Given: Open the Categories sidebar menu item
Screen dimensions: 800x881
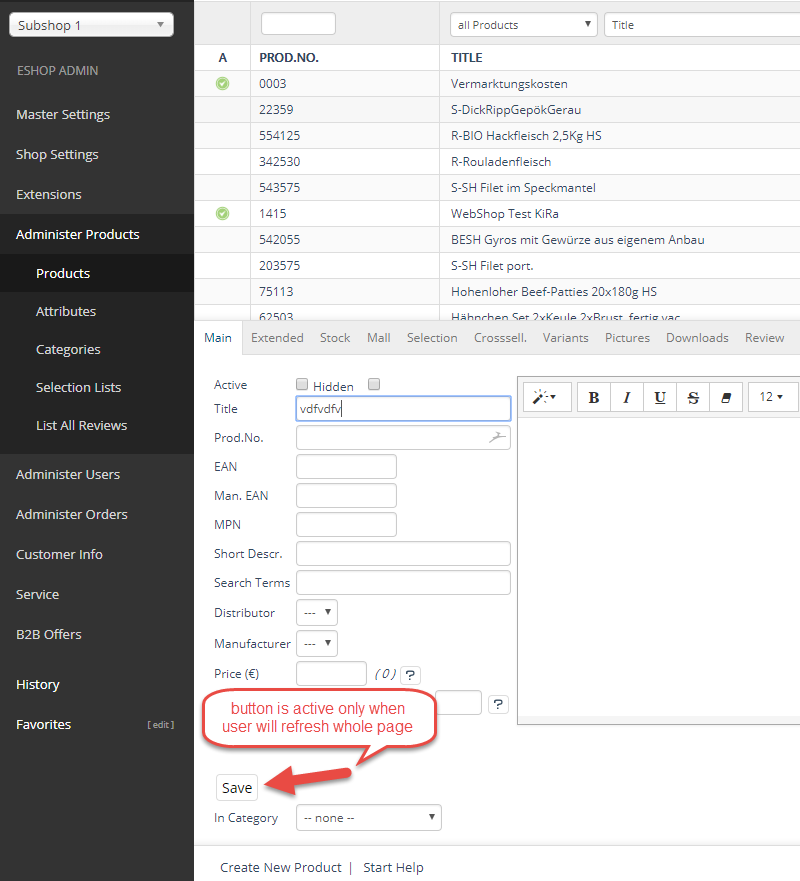Looking at the screenshot, I should point(68,349).
